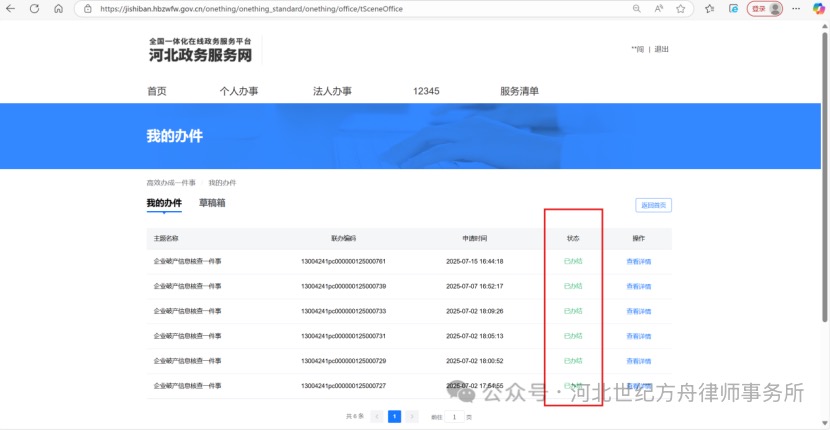Click timestamp 2025-07-02 18:09:26
Image resolution: width=830 pixels, height=430 pixels.
474,311
